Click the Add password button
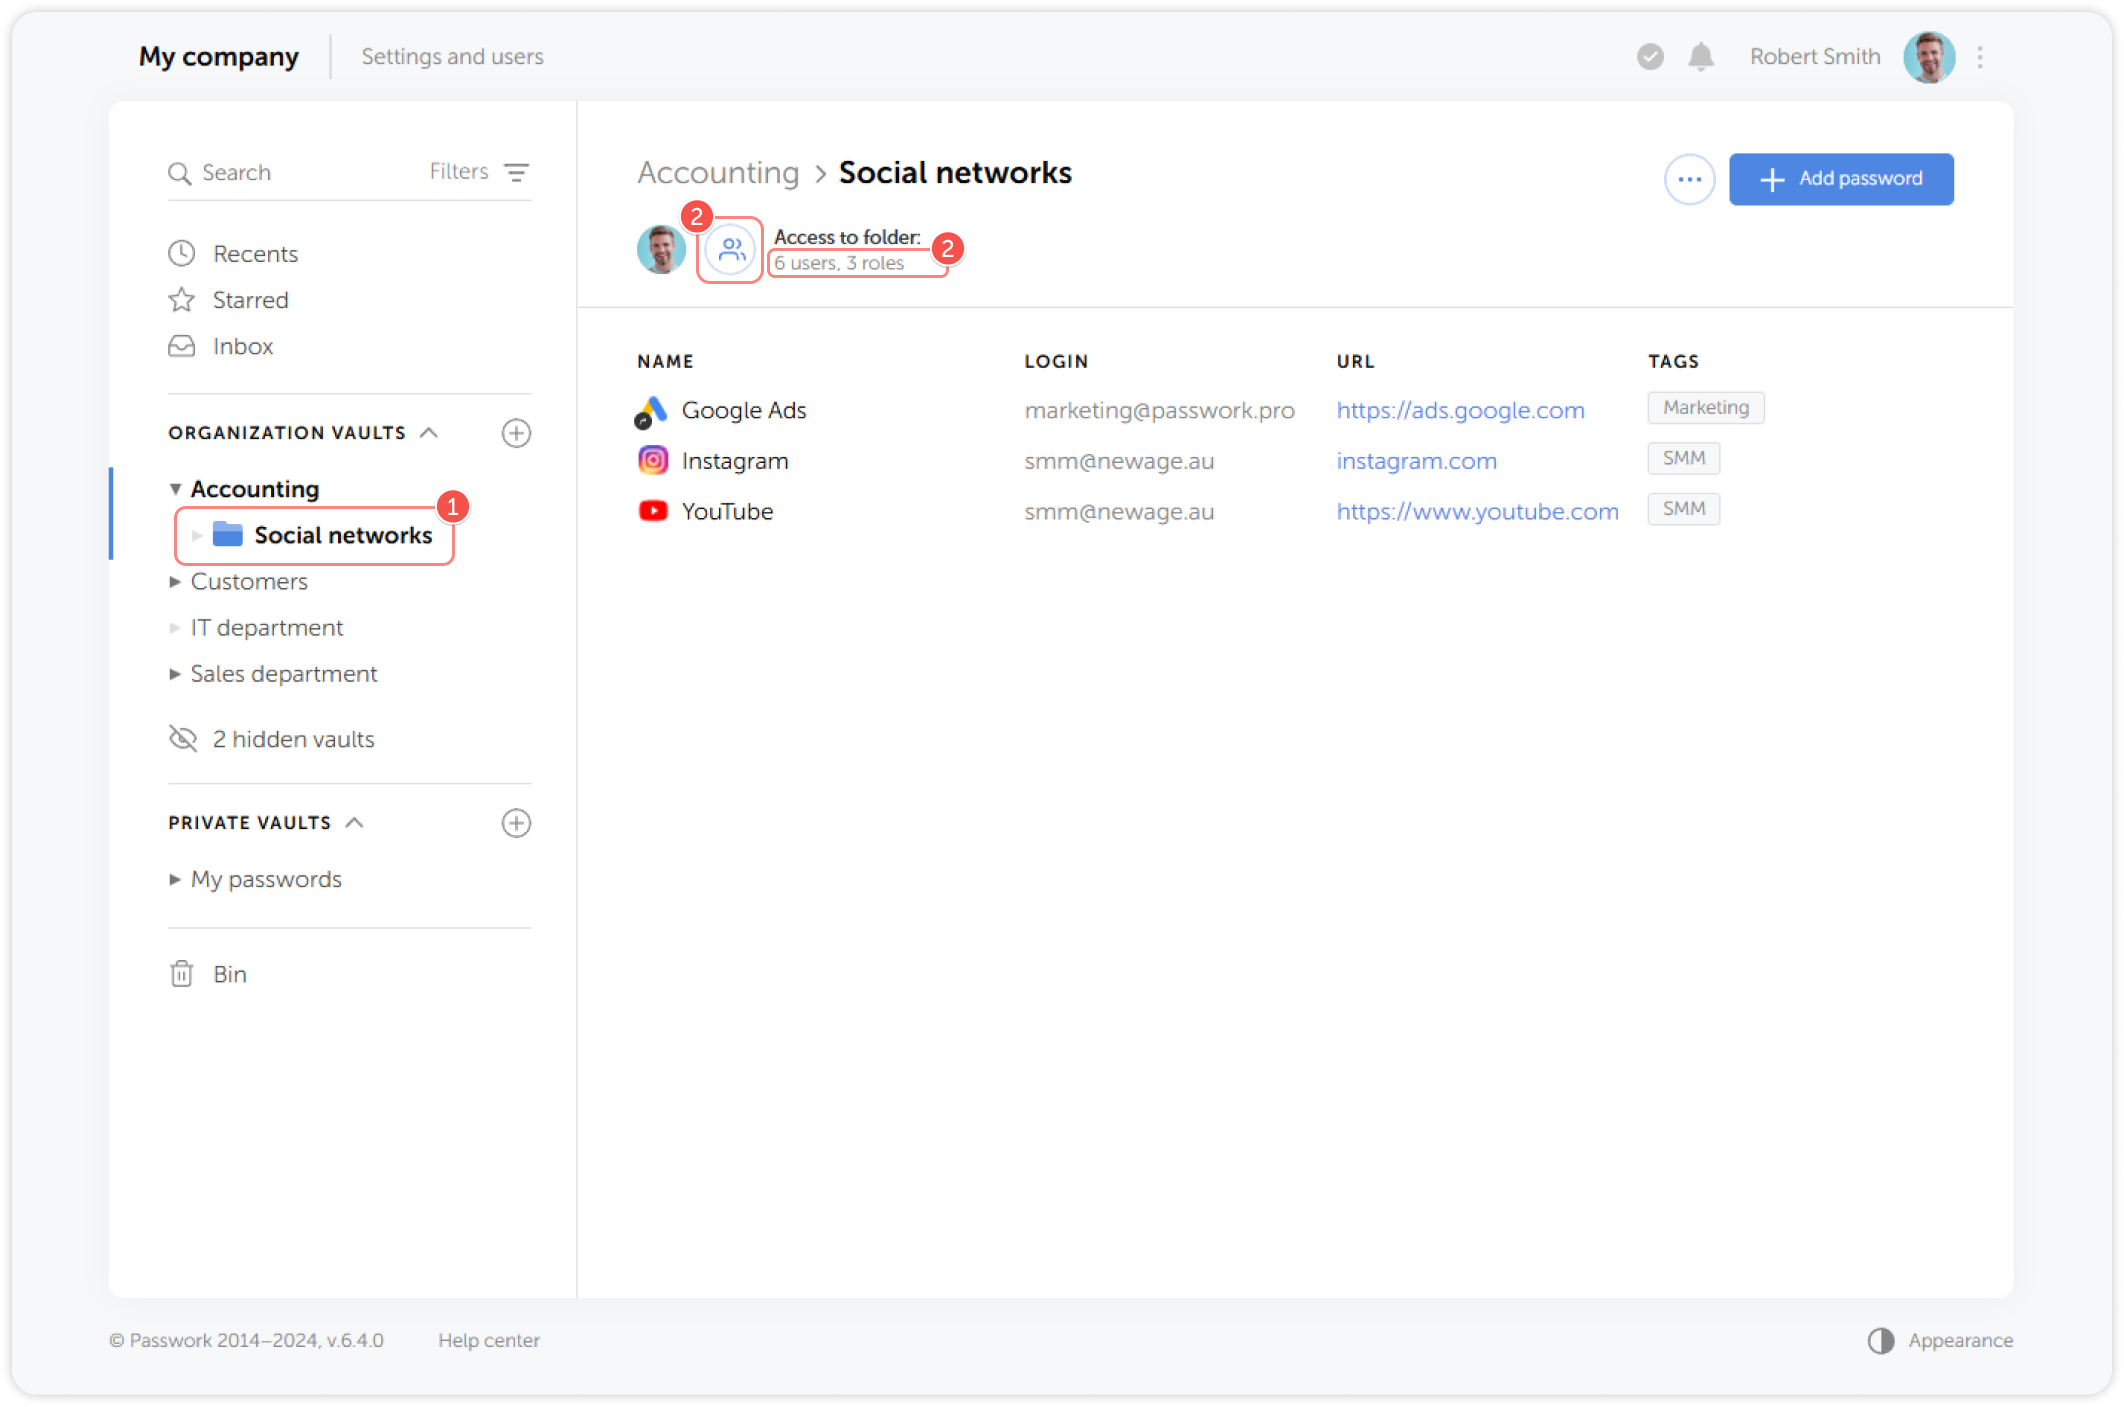2124x1407 pixels. [x=1841, y=179]
